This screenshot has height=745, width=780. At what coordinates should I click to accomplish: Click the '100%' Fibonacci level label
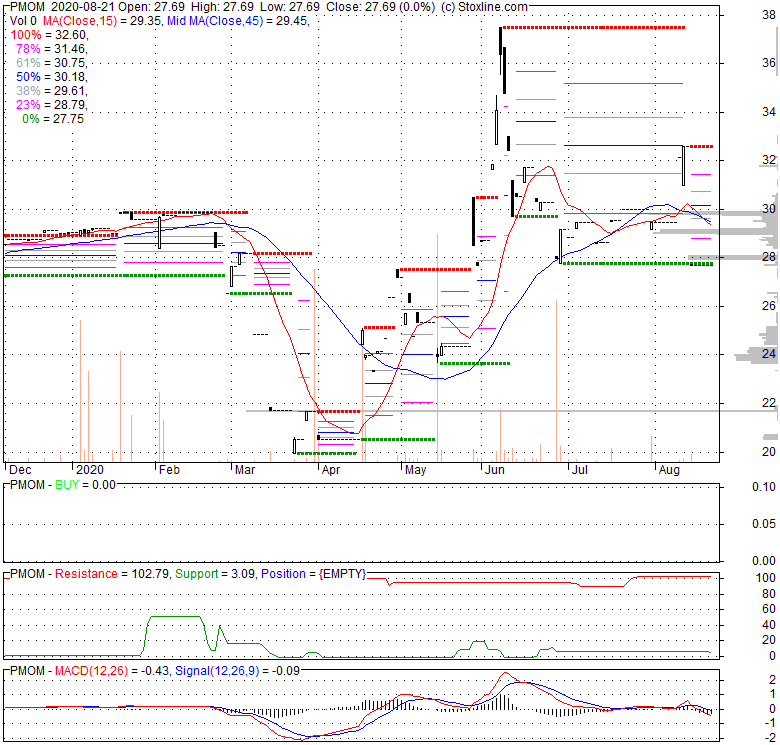point(26,35)
